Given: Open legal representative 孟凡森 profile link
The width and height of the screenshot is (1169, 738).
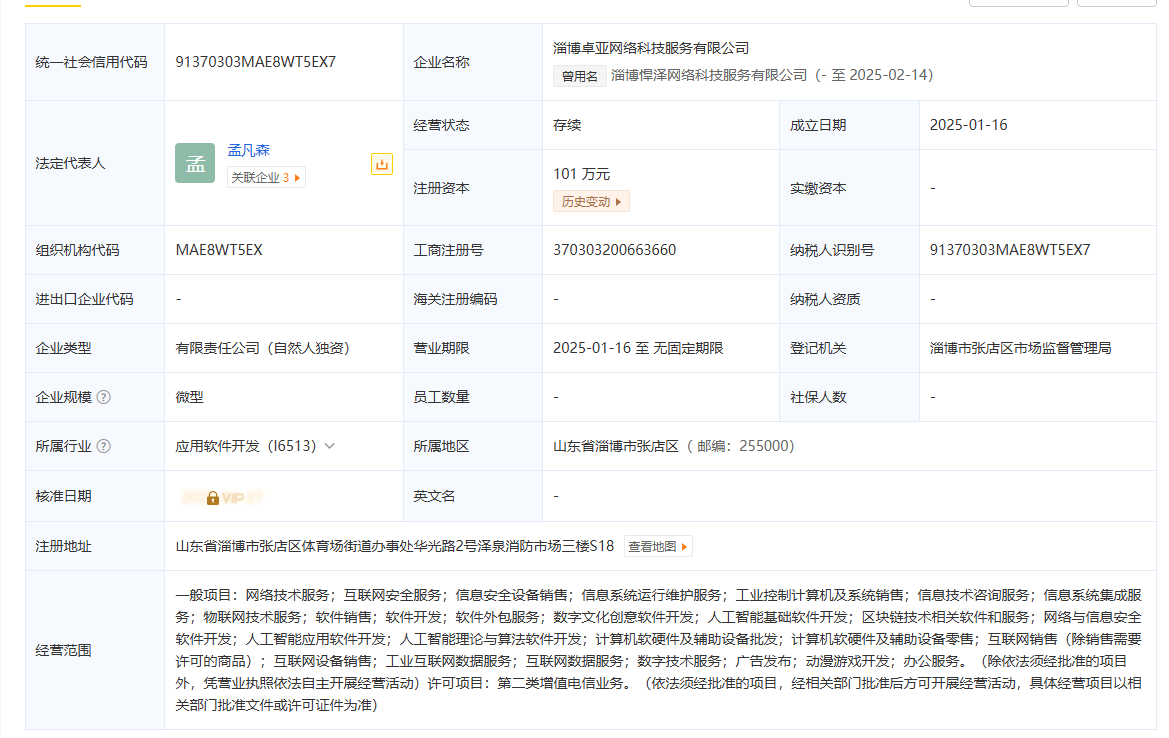Looking at the screenshot, I should (x=249, y=151).
